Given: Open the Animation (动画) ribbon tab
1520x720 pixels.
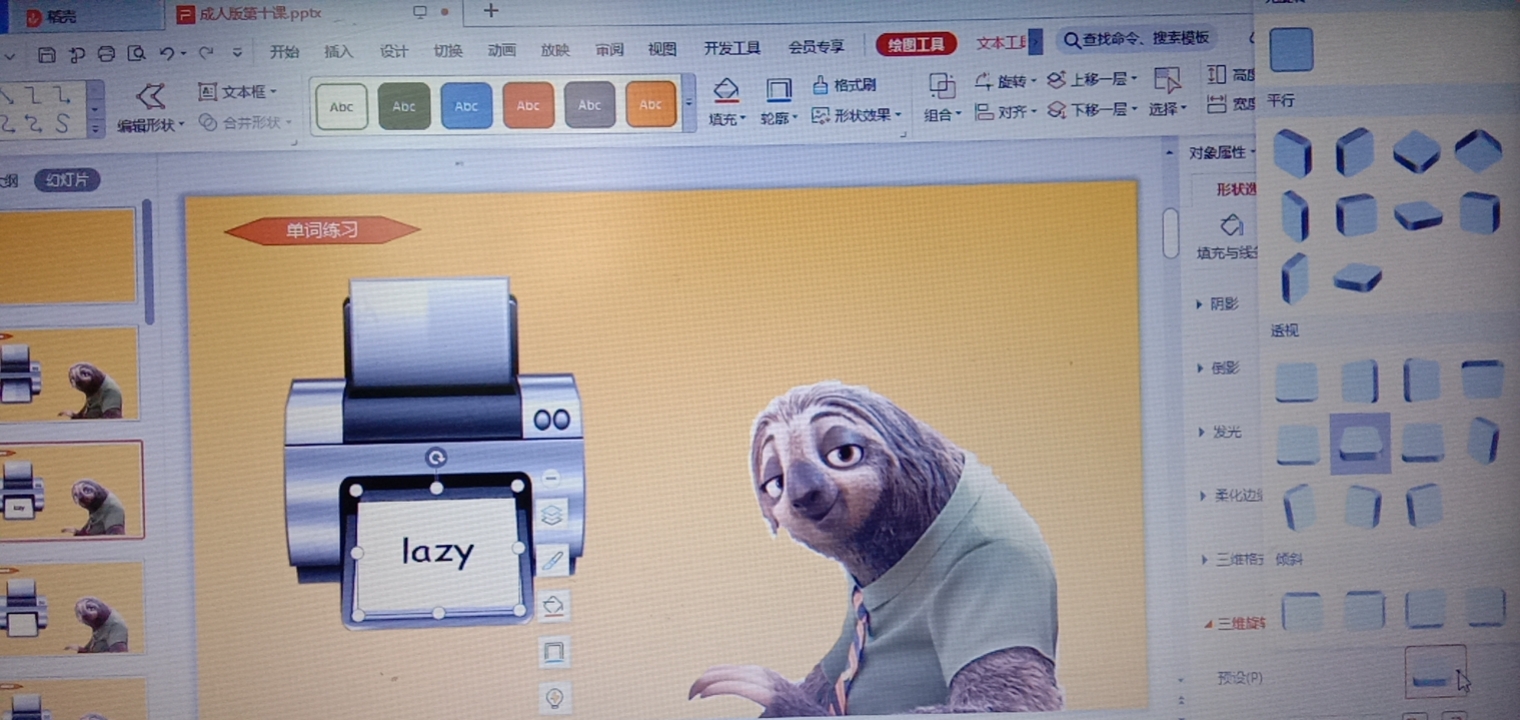Looking at the screenshot, I should [x=501, y=50].
